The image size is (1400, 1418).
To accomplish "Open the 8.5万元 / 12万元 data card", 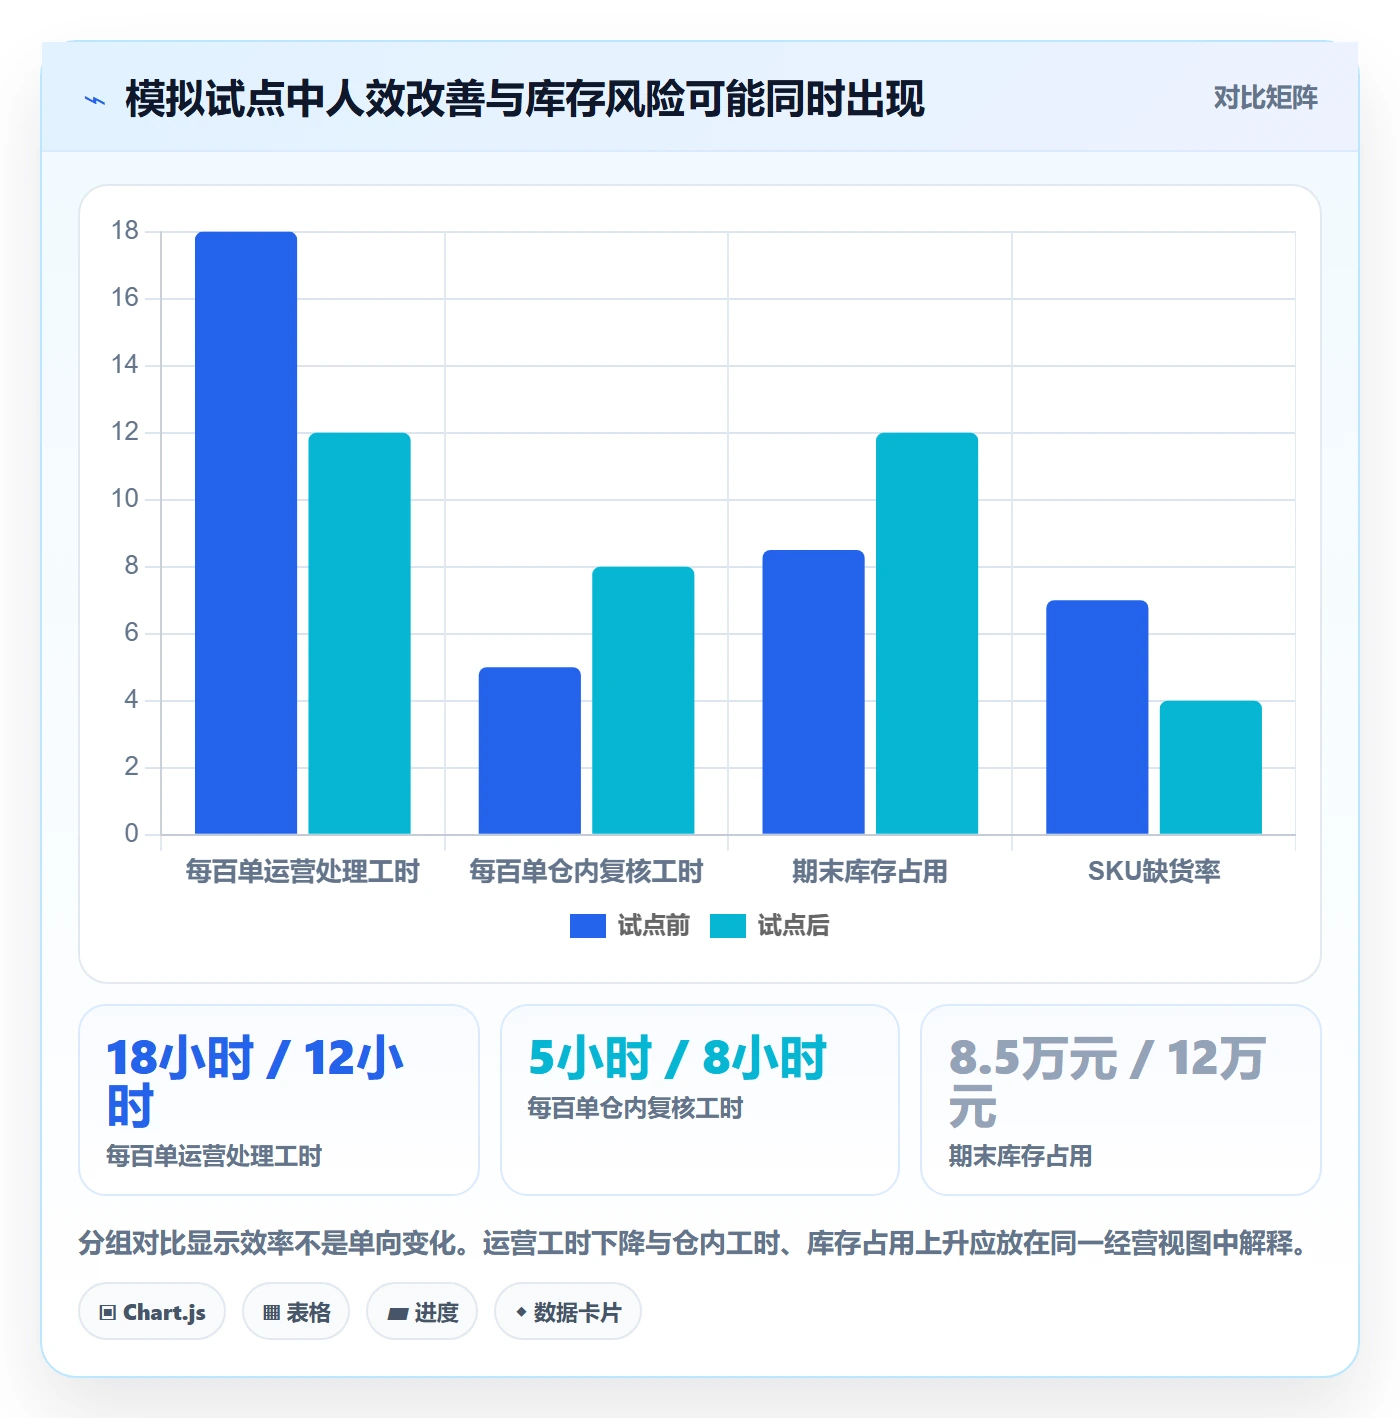I will click(1121, 1100).
